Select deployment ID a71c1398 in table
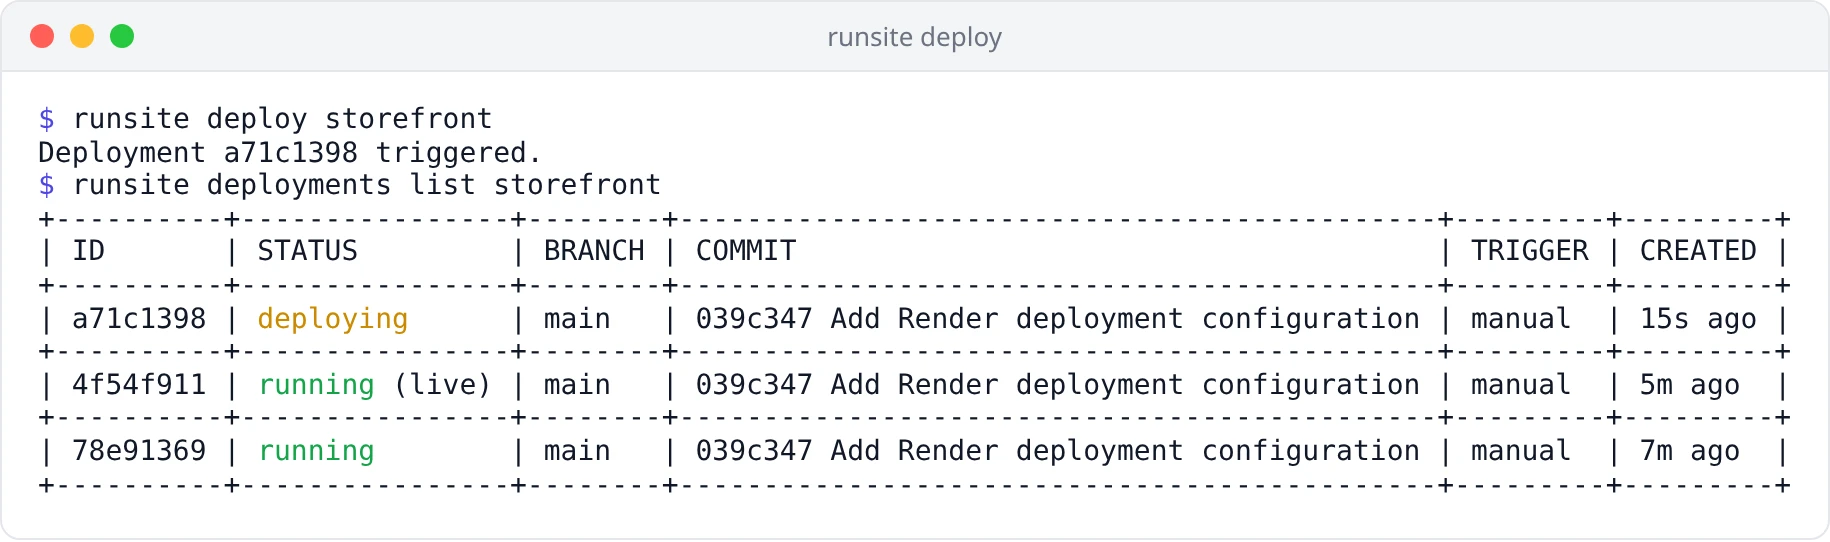 click(139, 319)
